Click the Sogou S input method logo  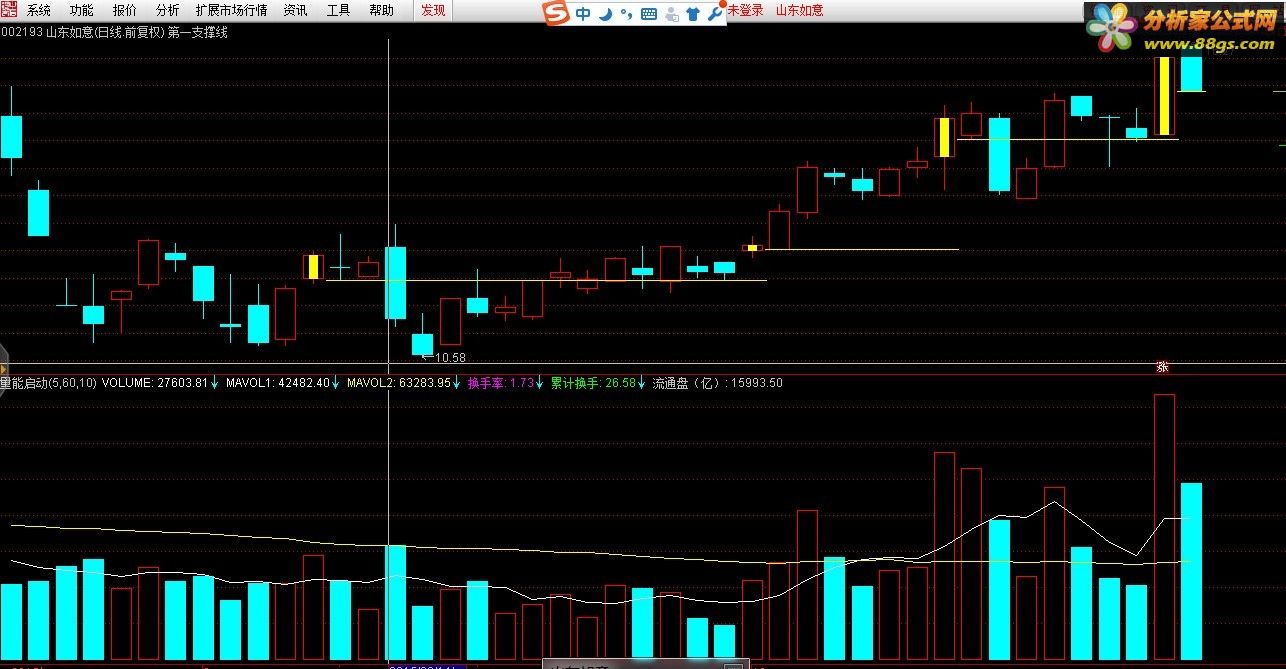click(555, 13)
